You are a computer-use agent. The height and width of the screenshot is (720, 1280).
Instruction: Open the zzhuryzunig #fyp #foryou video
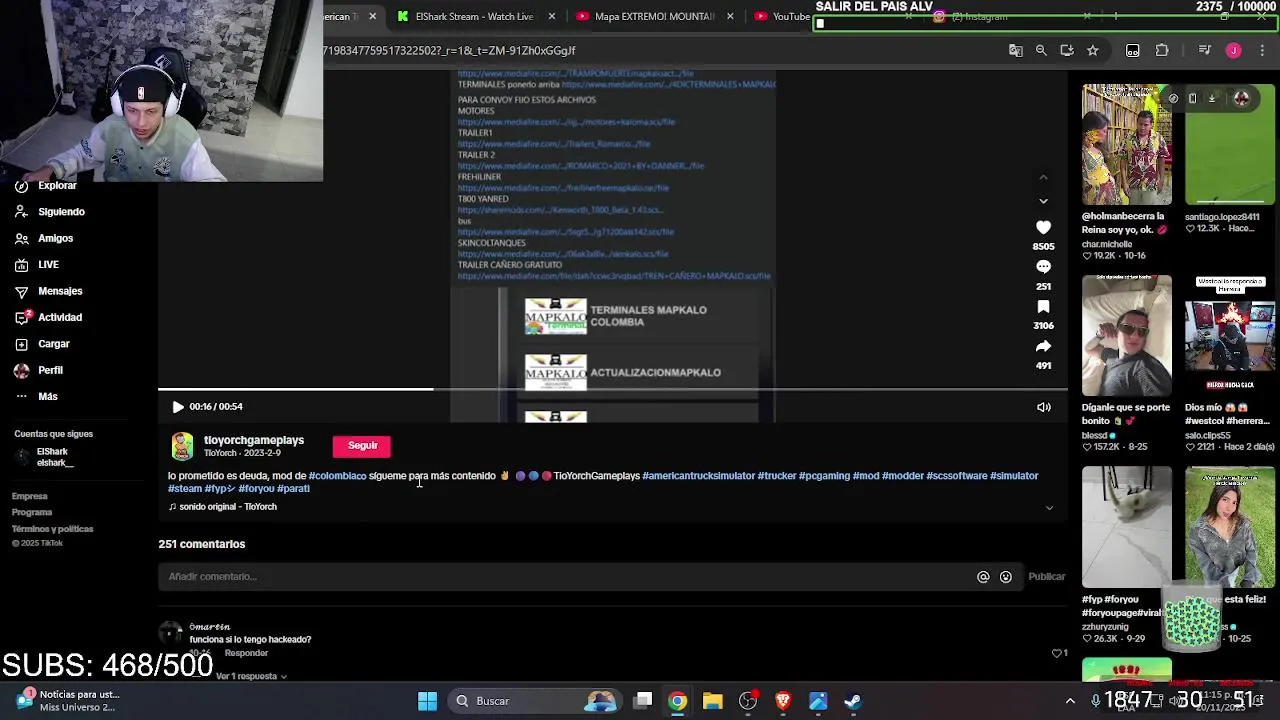[1126, 527]
